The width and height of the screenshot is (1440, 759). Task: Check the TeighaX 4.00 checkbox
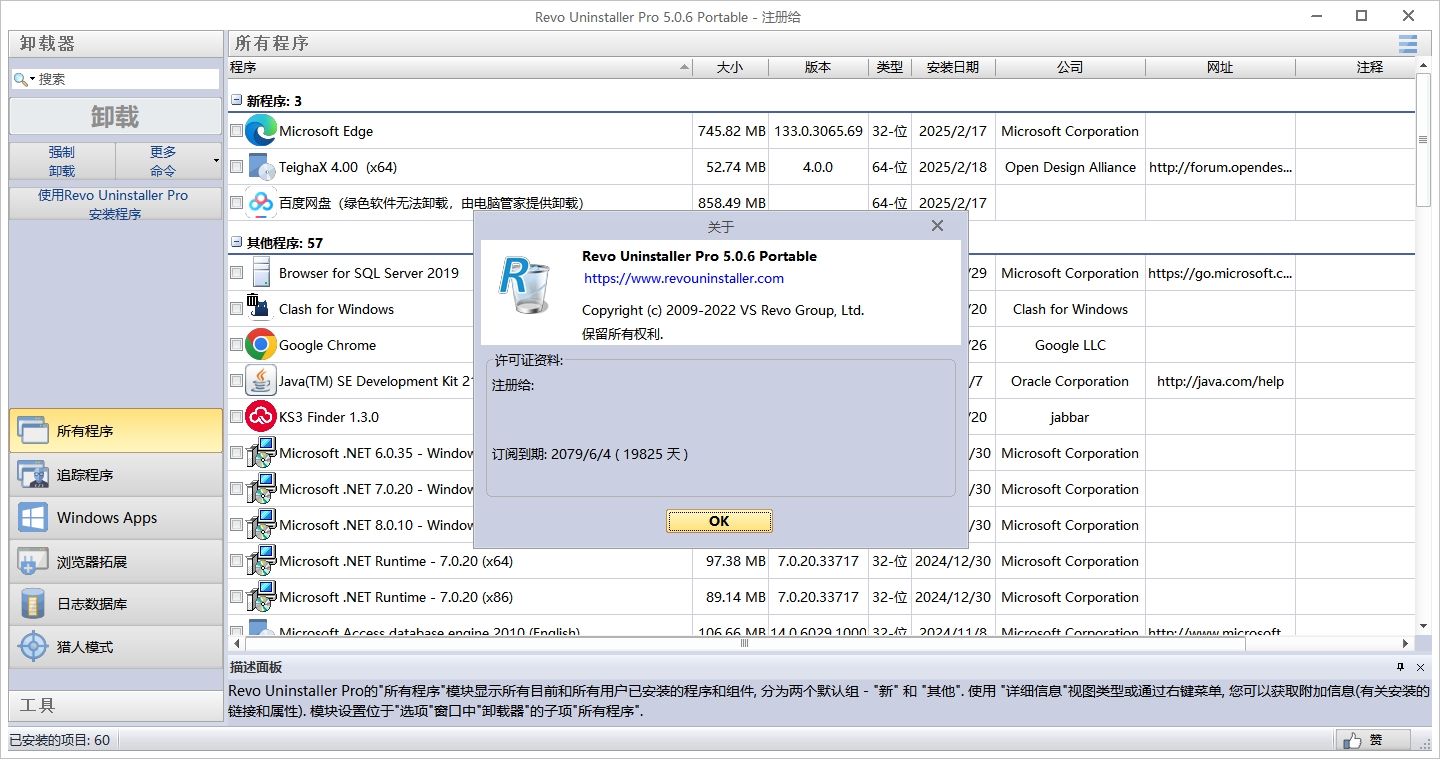(236, 167)
